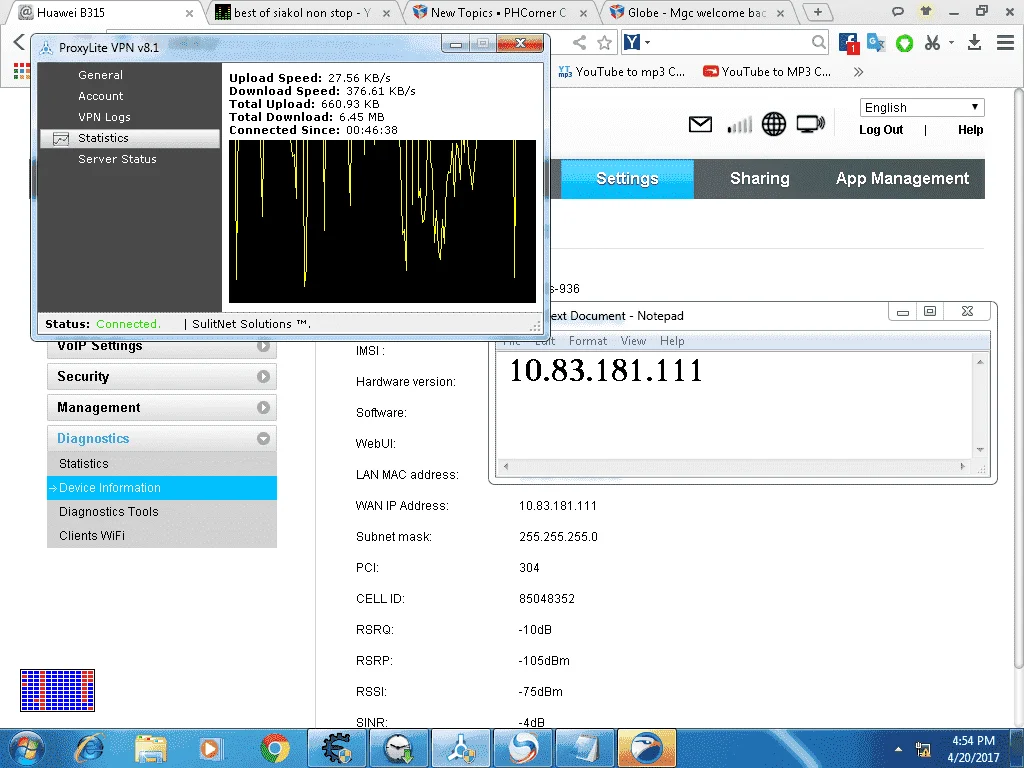This screenshot has width=1024, height=768.
Task: Select Device Information under Diagnostics
Action: (162, 488)
